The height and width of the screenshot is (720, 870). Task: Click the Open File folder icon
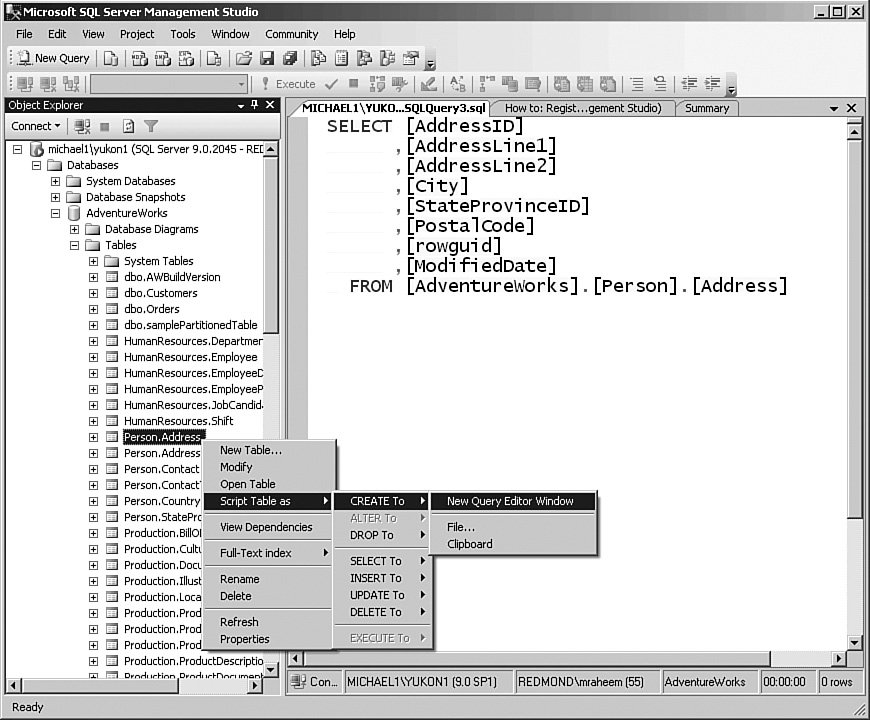tap(244, 58)
